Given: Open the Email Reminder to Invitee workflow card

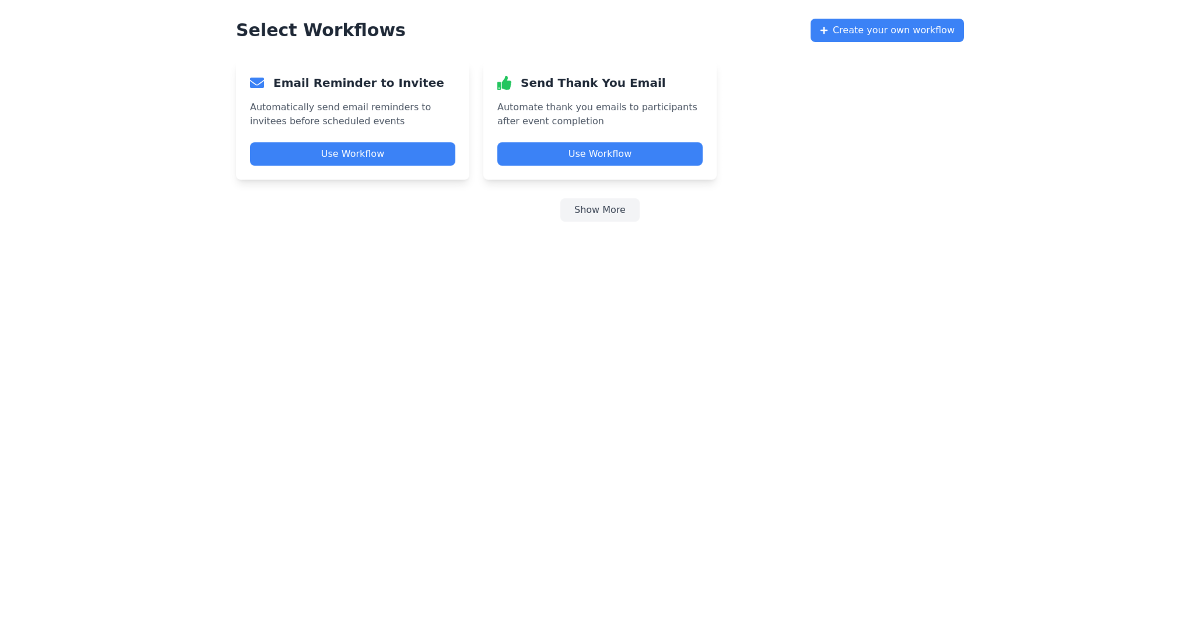Looking at the screenshot, I should [352, 120].
